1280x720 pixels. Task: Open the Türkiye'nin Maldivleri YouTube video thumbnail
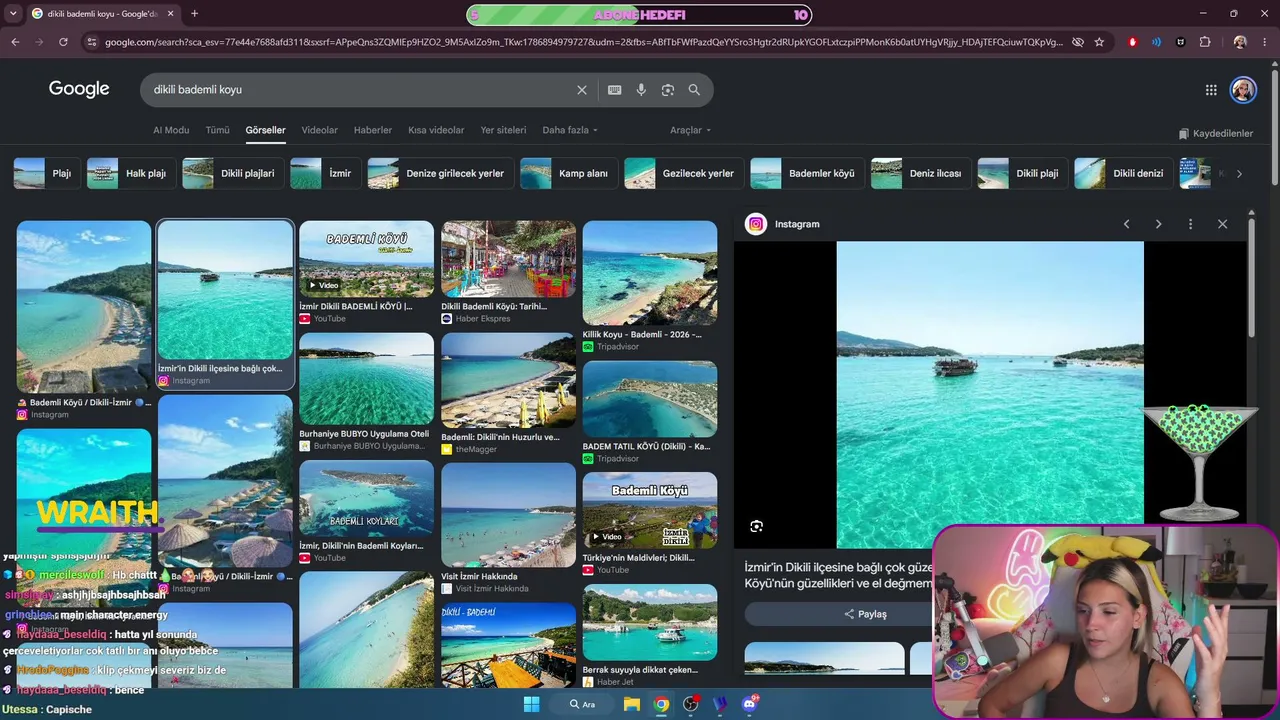pos(650,510)
